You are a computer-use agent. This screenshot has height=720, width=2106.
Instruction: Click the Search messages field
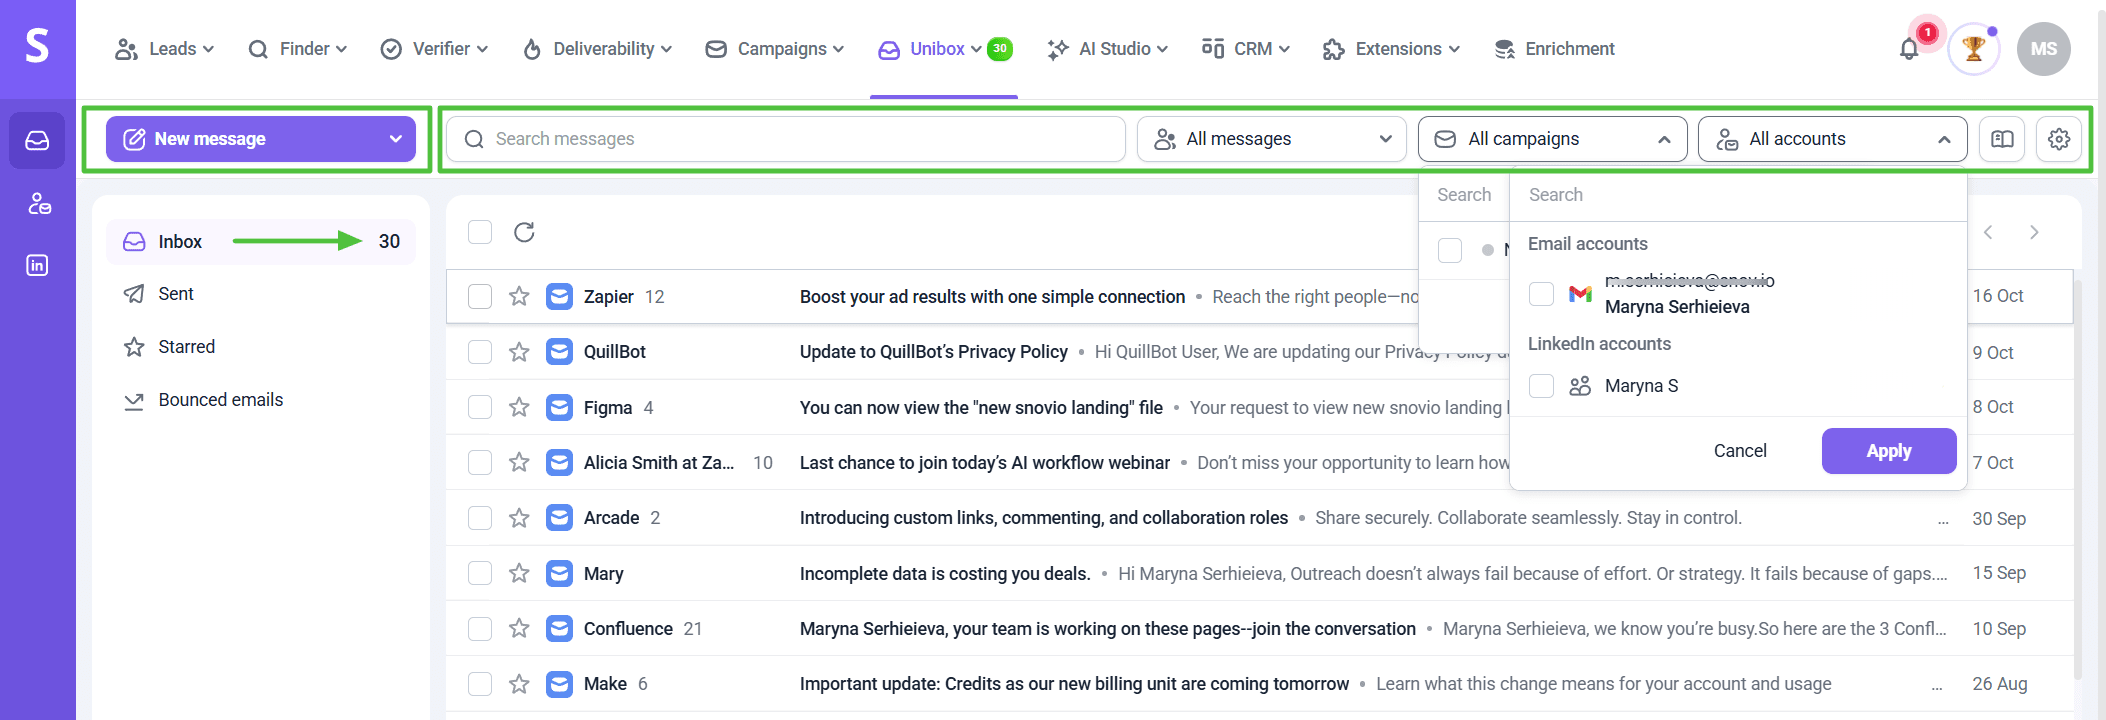click(x=785, y=139)
